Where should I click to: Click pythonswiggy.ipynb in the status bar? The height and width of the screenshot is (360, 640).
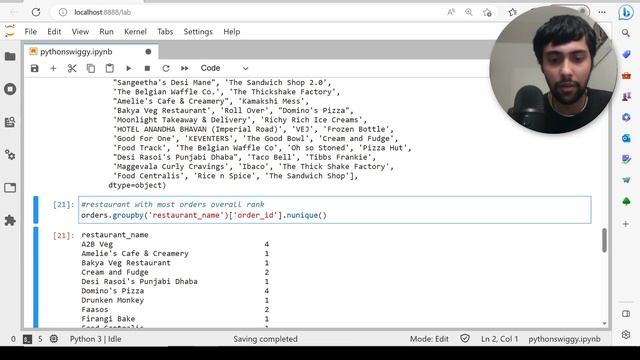(564, 339)
